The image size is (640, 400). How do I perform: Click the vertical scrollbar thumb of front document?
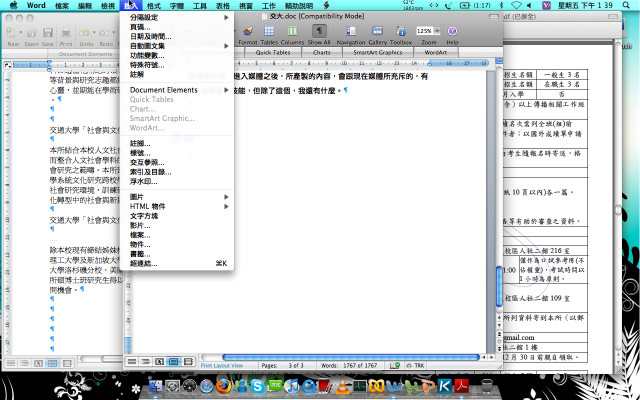[x=499, y=286]
